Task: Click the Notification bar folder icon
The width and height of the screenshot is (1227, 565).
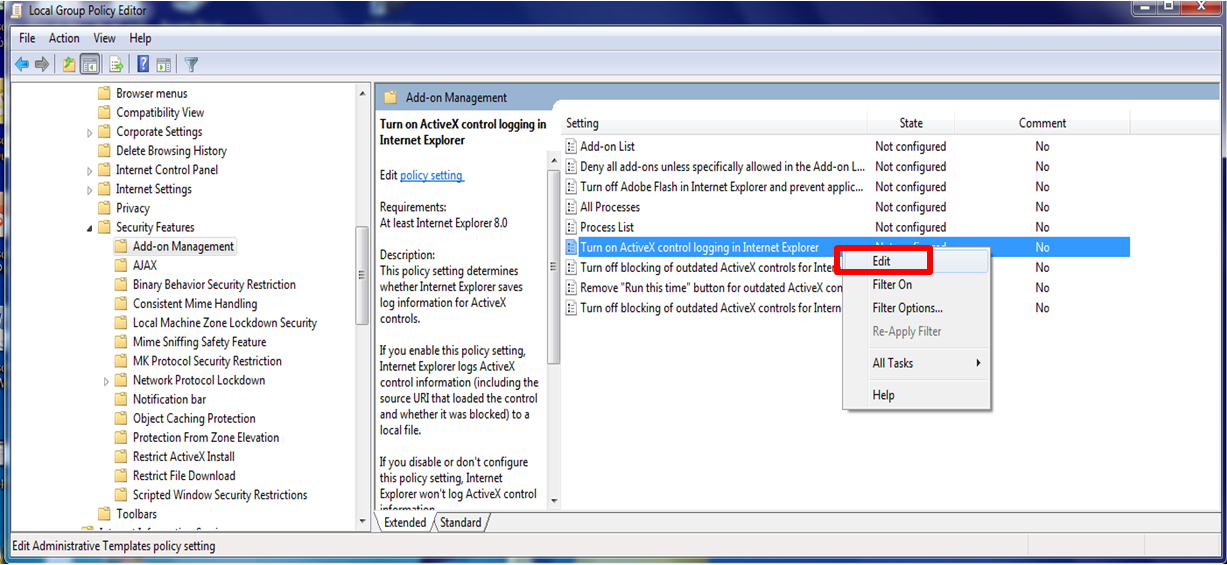Action: pyautogui.click(x=121, y=399)
